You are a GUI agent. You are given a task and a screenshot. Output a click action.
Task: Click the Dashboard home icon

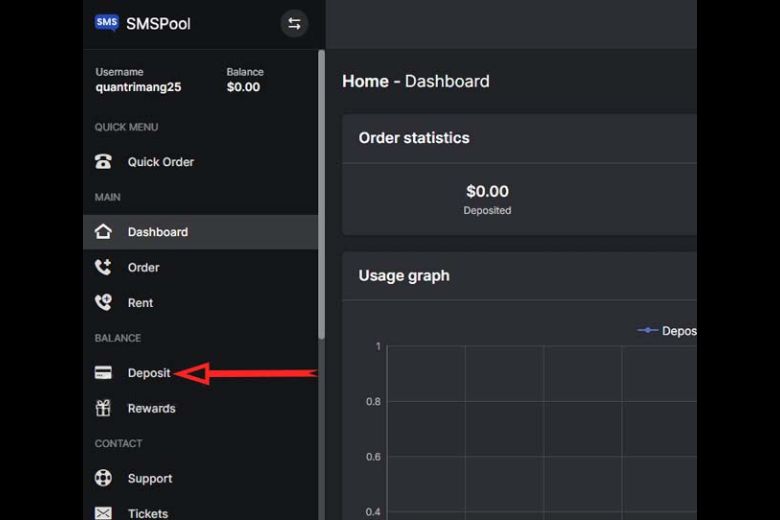(x=103, y=232)
